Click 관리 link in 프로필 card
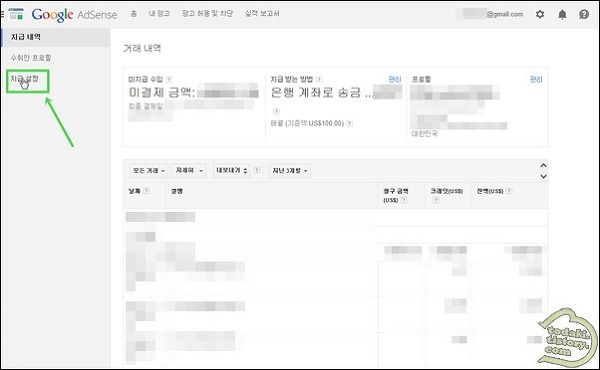Image resolution: width=600 pixels, height=370 pixels. coord(536,79)
